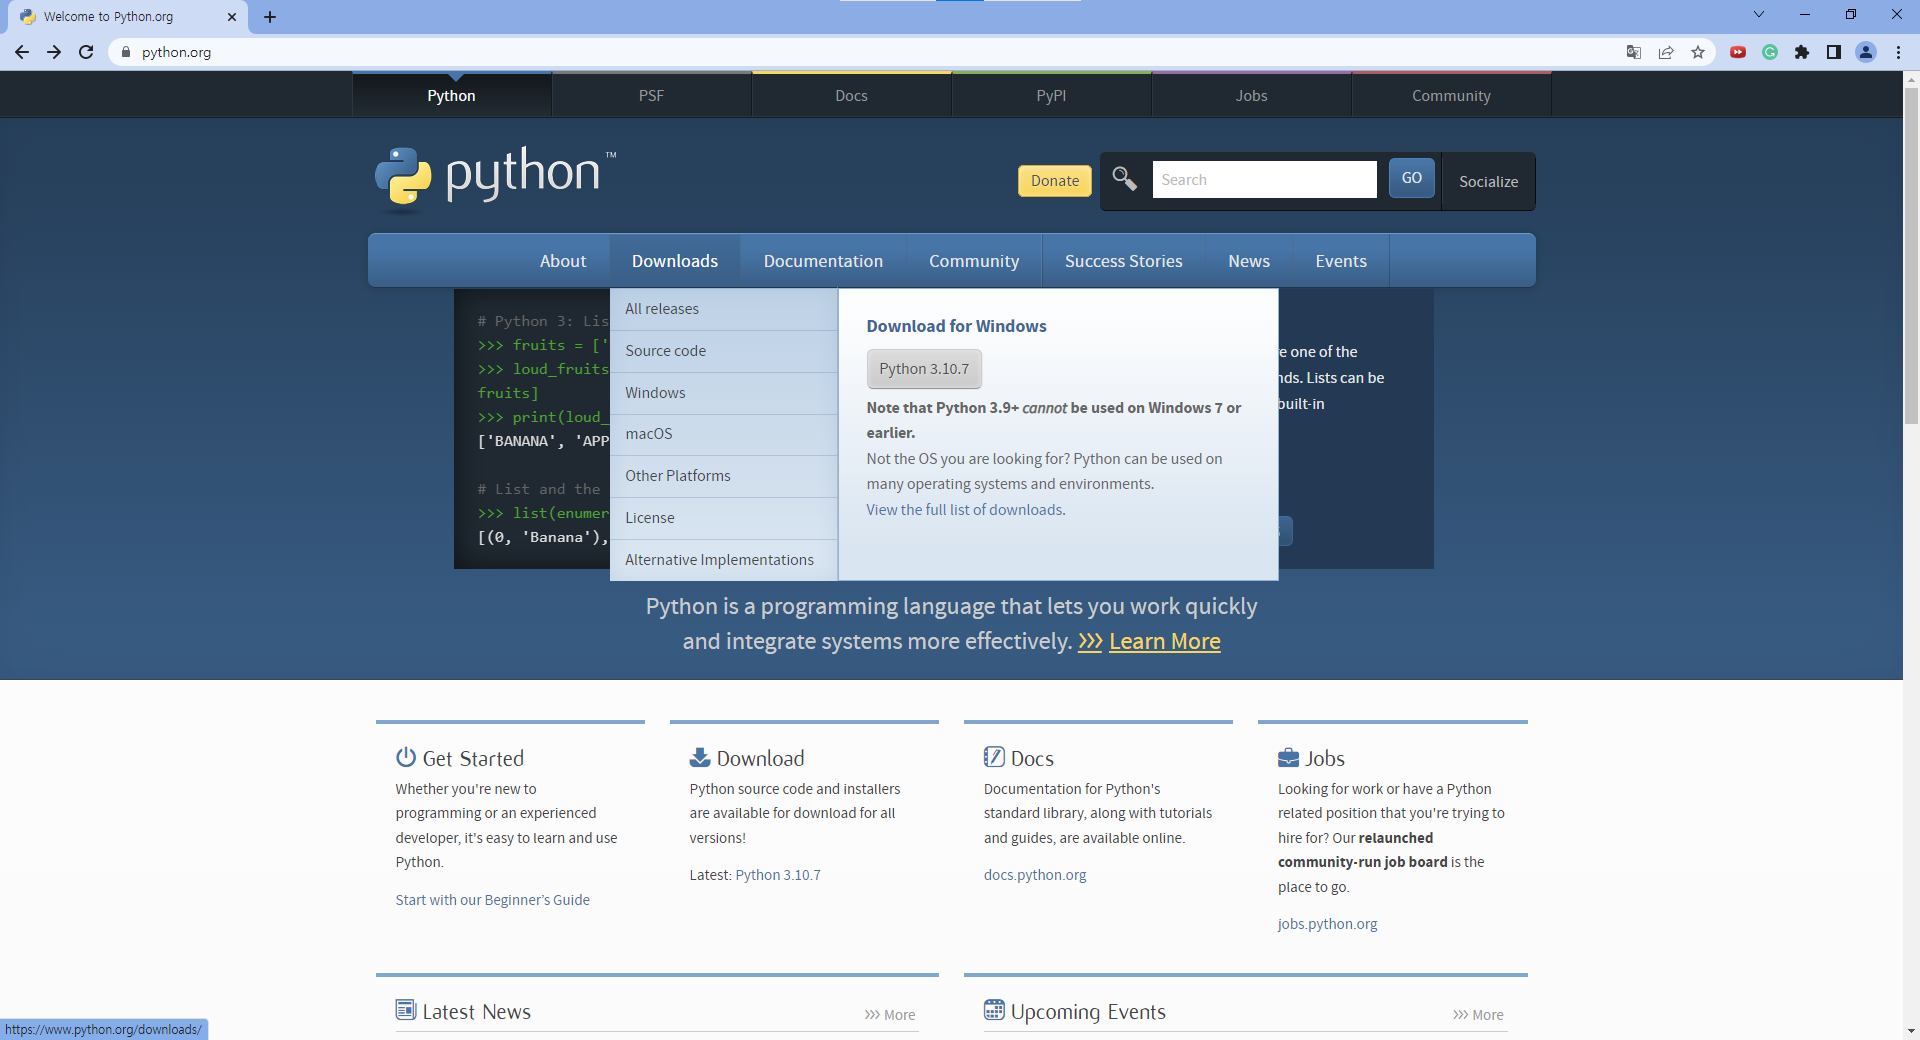Screen dimensions: 1920x1040
Task: Open the Chrome three-dot menu
Action: tap(1898, 52)
